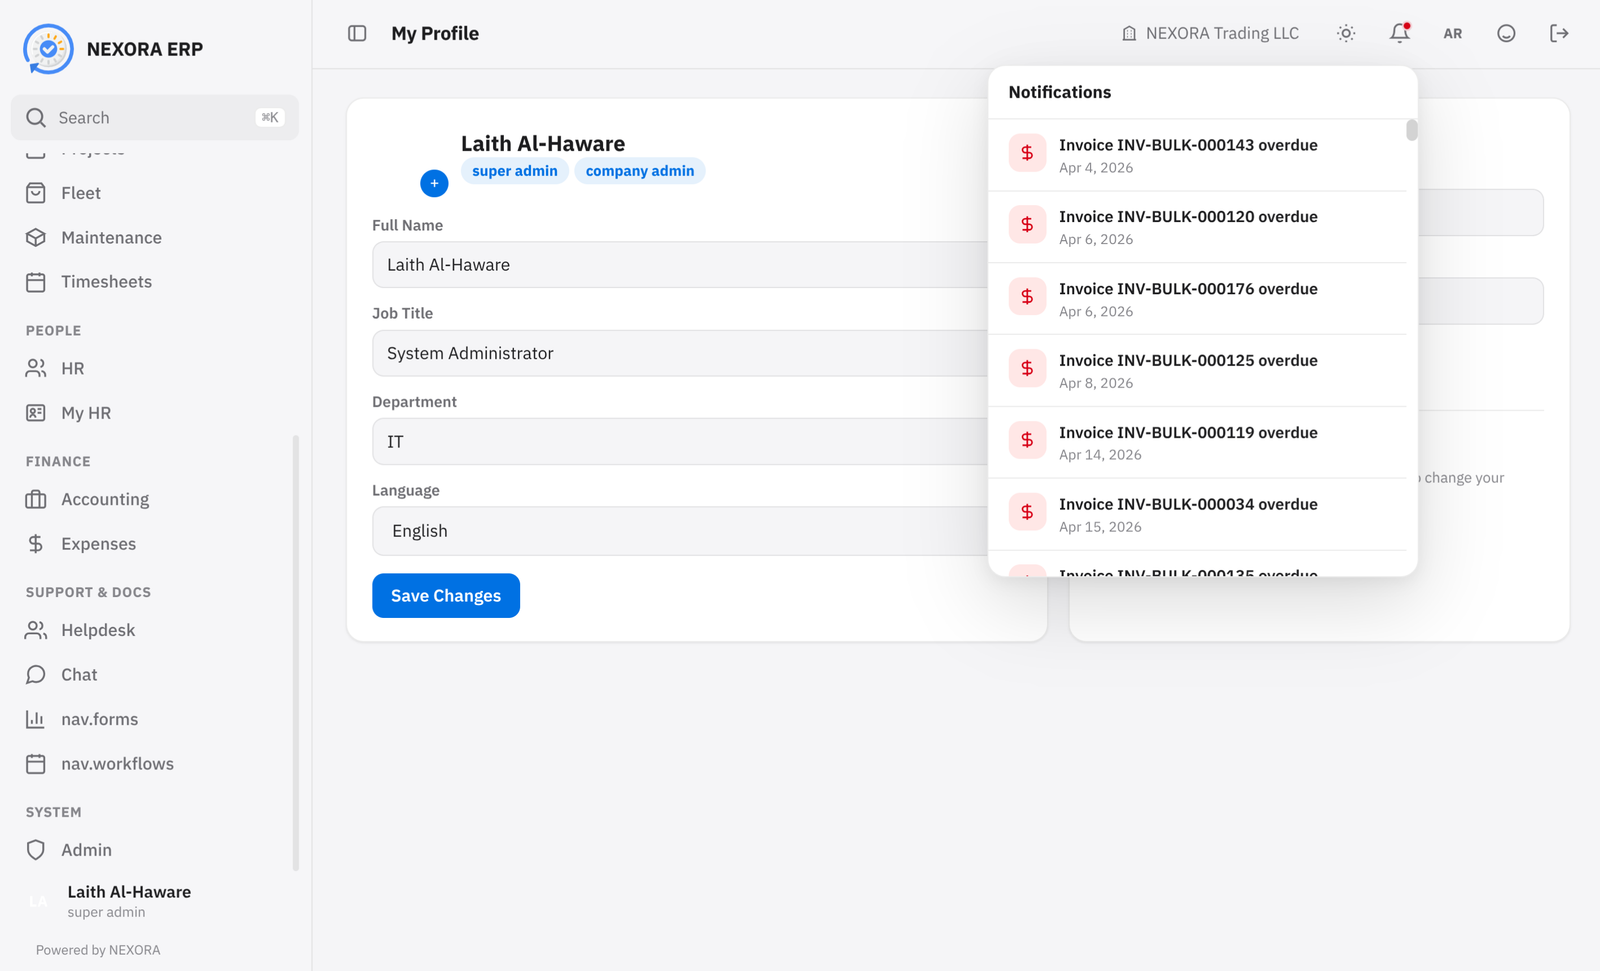This screenshot has height=971, width=1600.
Task: Open Expenses in the sidebar
Action: tap(155, 544)
